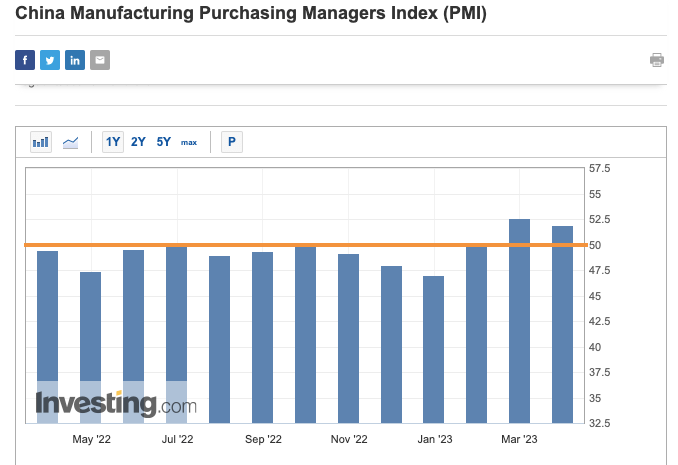
Task: Share chart via Twitter icon
Action: click(x=50, y=60)
